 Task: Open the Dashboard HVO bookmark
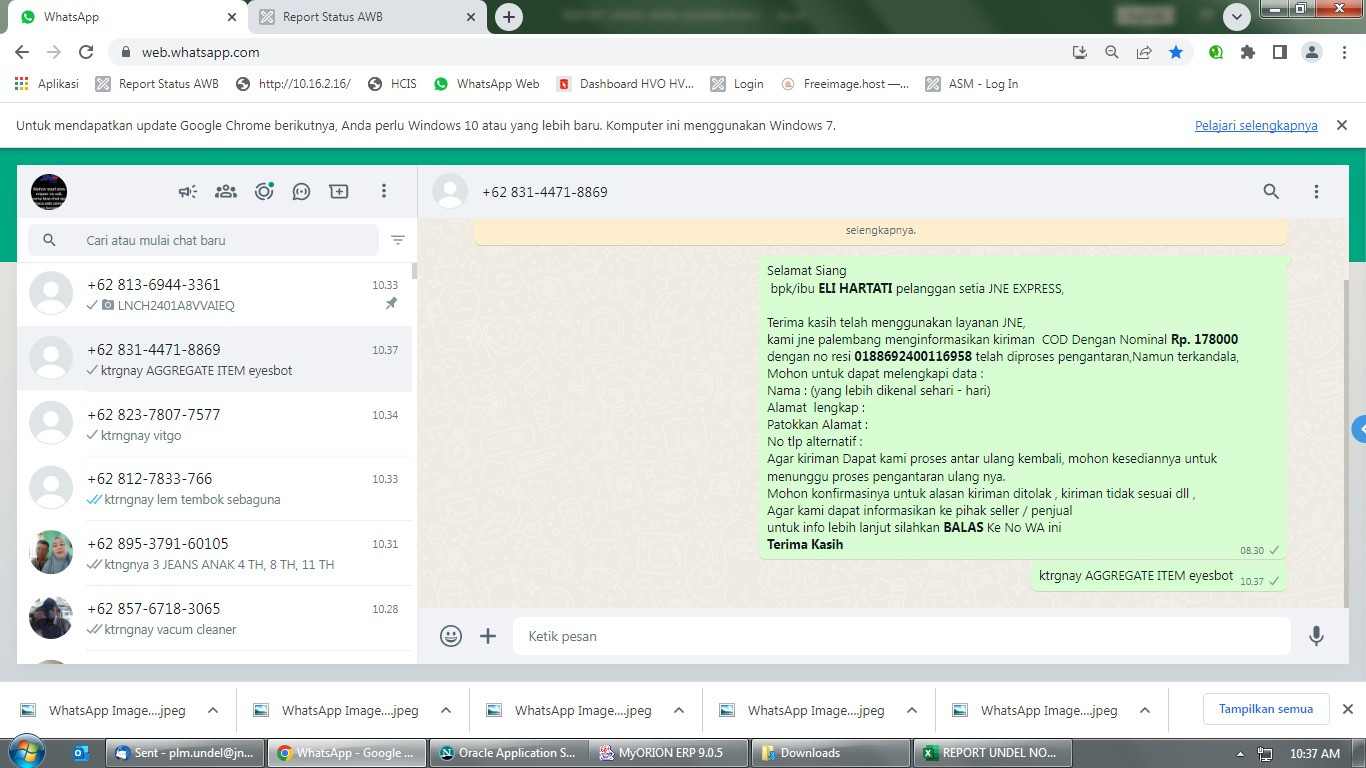click(625, 84)
